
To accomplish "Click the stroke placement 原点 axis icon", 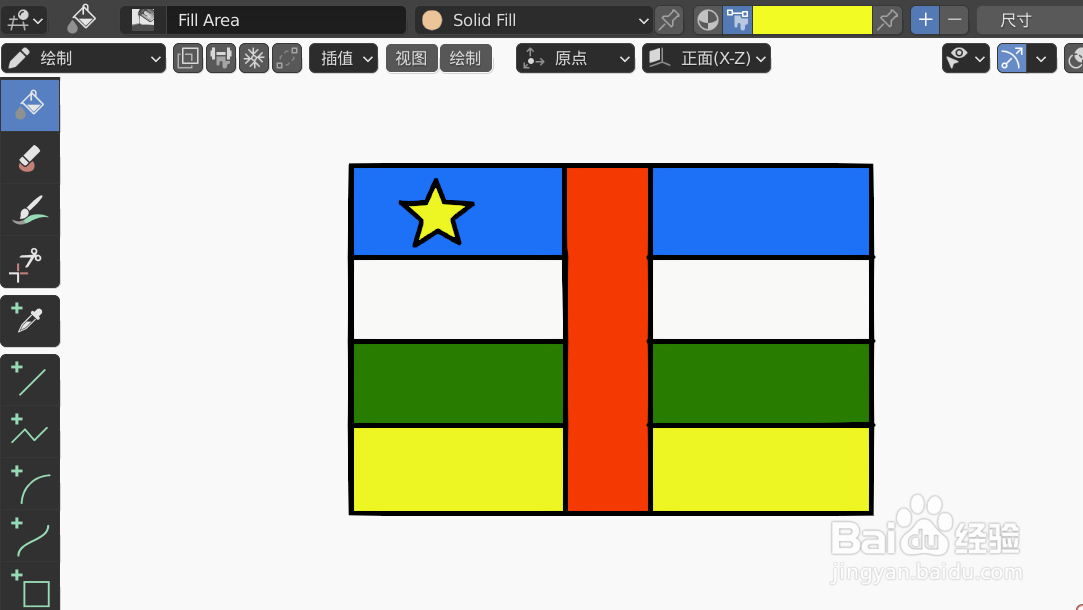I will (533, 59).
